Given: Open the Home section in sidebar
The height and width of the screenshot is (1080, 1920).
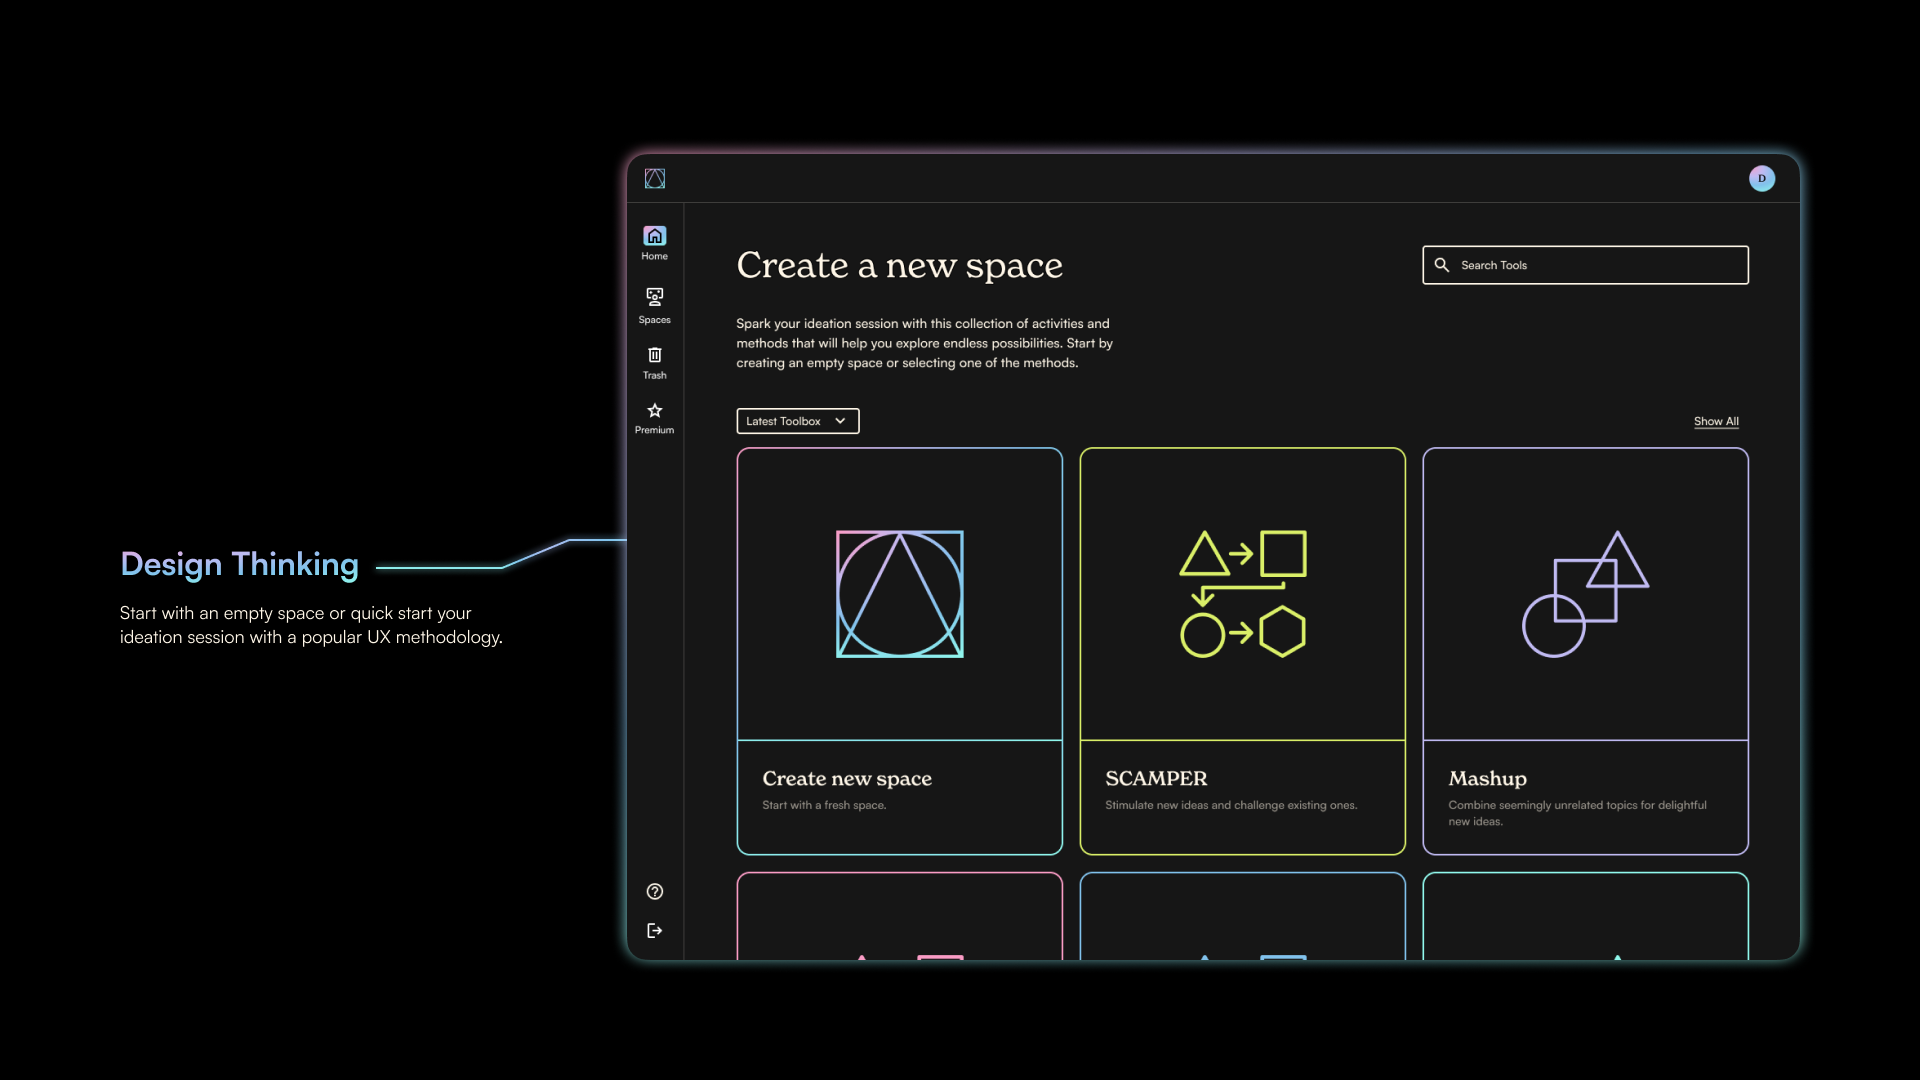Looking at the screenshot, I should (x=655, y=242).
